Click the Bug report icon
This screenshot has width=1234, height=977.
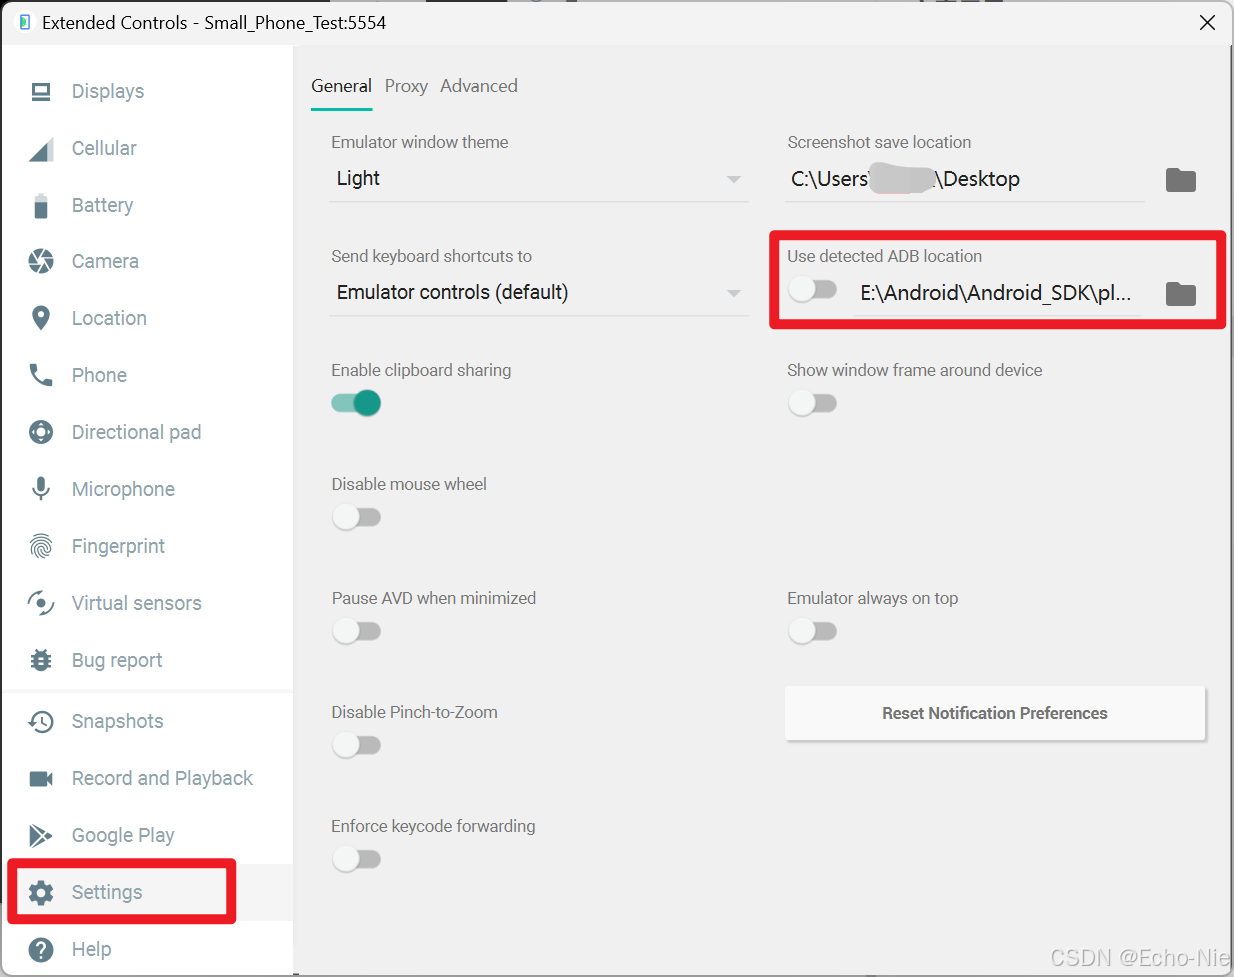tap(40, 660)
